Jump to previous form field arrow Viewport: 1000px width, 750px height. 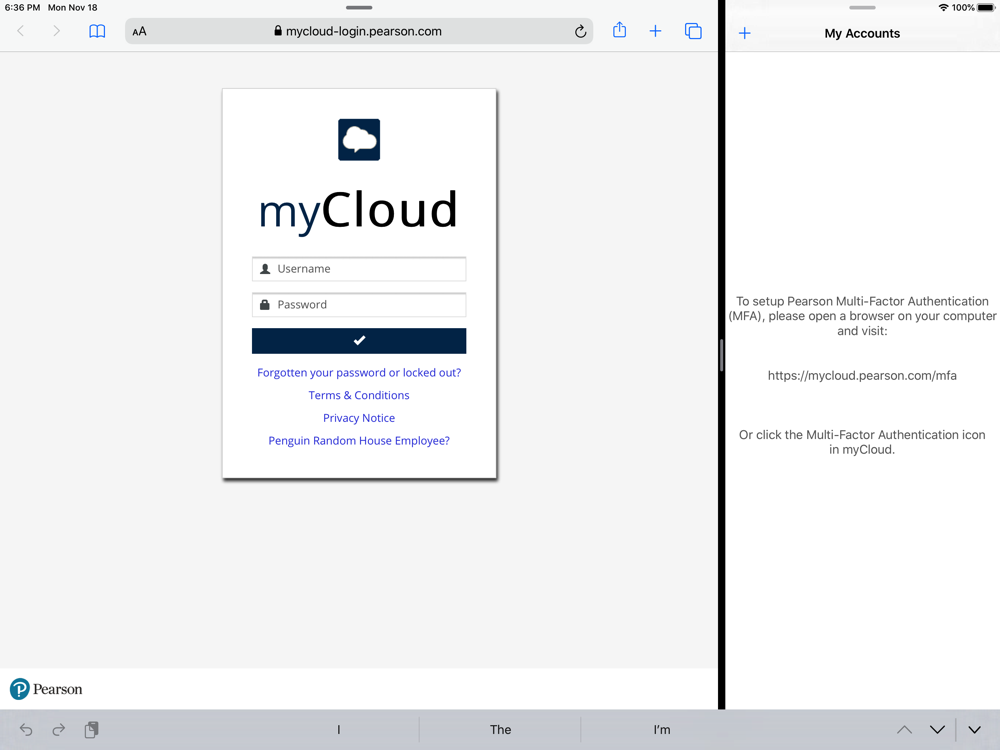tap(904, 730)
